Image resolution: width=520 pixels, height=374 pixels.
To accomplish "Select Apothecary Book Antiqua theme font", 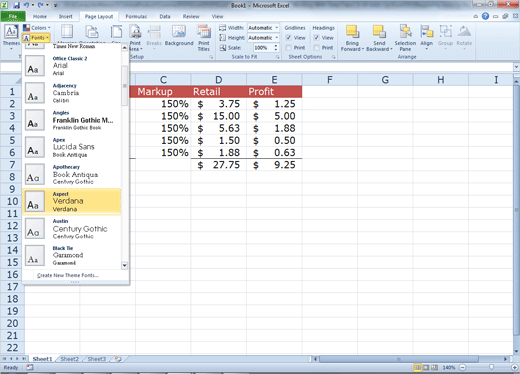I will coord(72,174).
